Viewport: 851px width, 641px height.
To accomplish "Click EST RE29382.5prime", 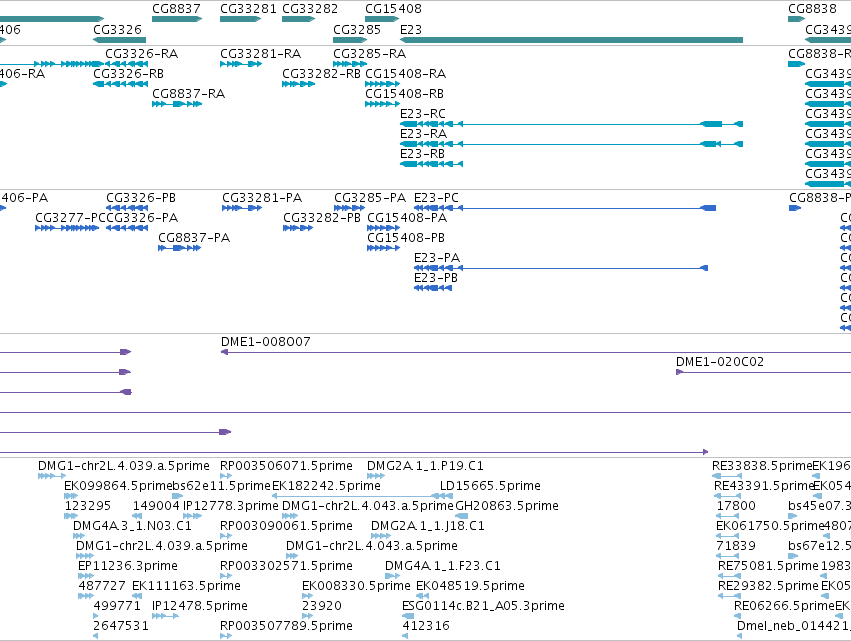I will (x=768, y=587).
